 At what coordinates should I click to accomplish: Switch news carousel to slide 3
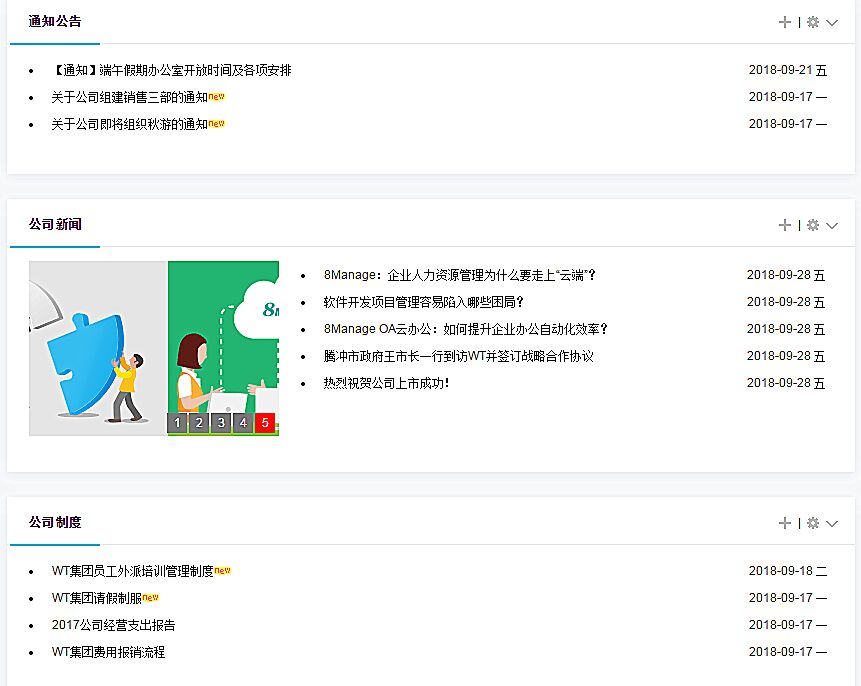[x=221, y=423]
